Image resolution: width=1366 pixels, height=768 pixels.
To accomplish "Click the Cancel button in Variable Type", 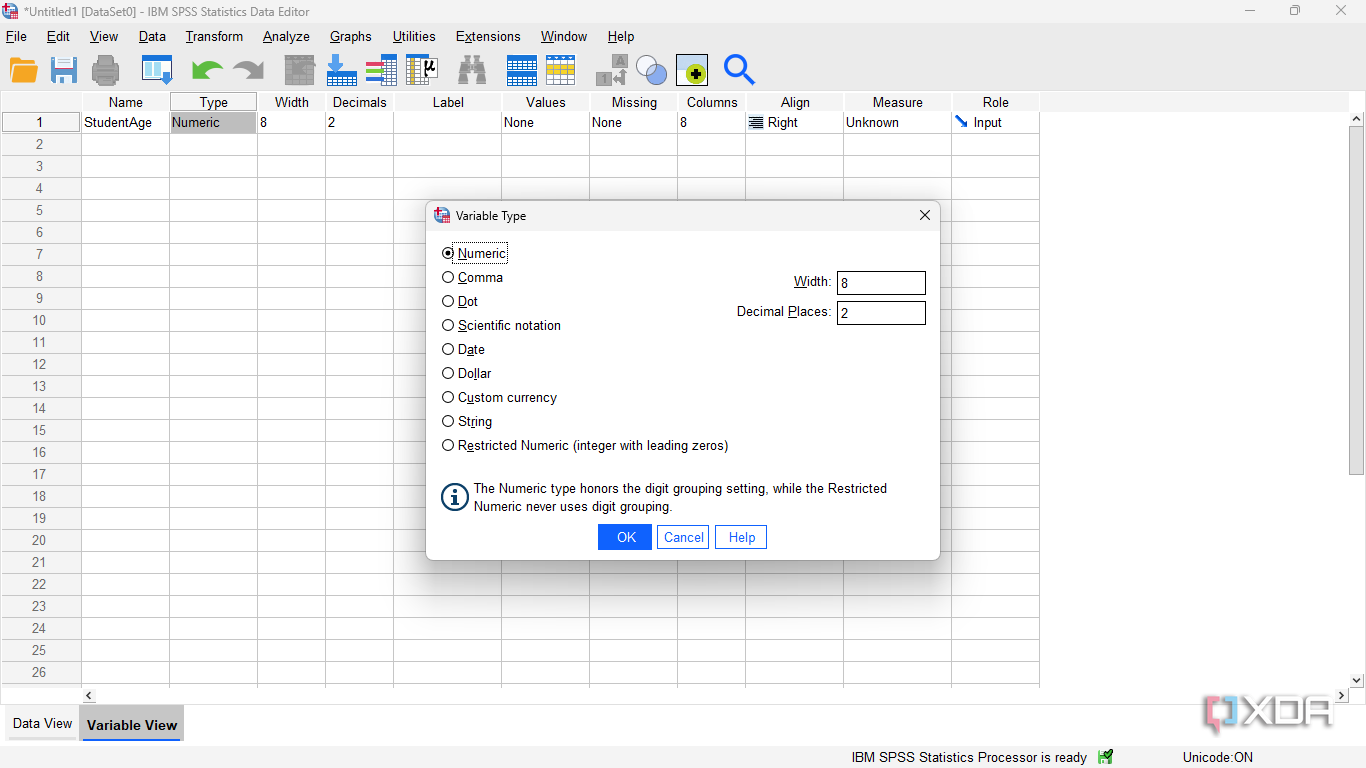I will 683,537.
